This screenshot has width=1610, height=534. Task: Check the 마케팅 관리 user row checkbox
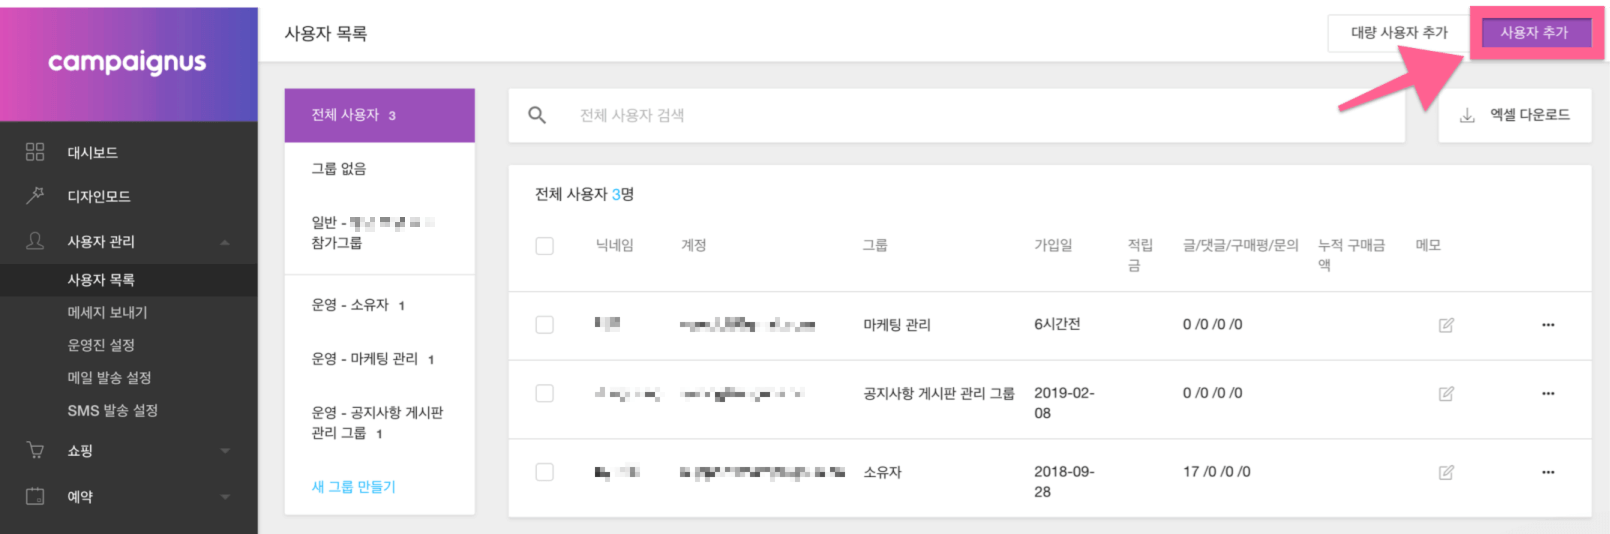(545, 325)
